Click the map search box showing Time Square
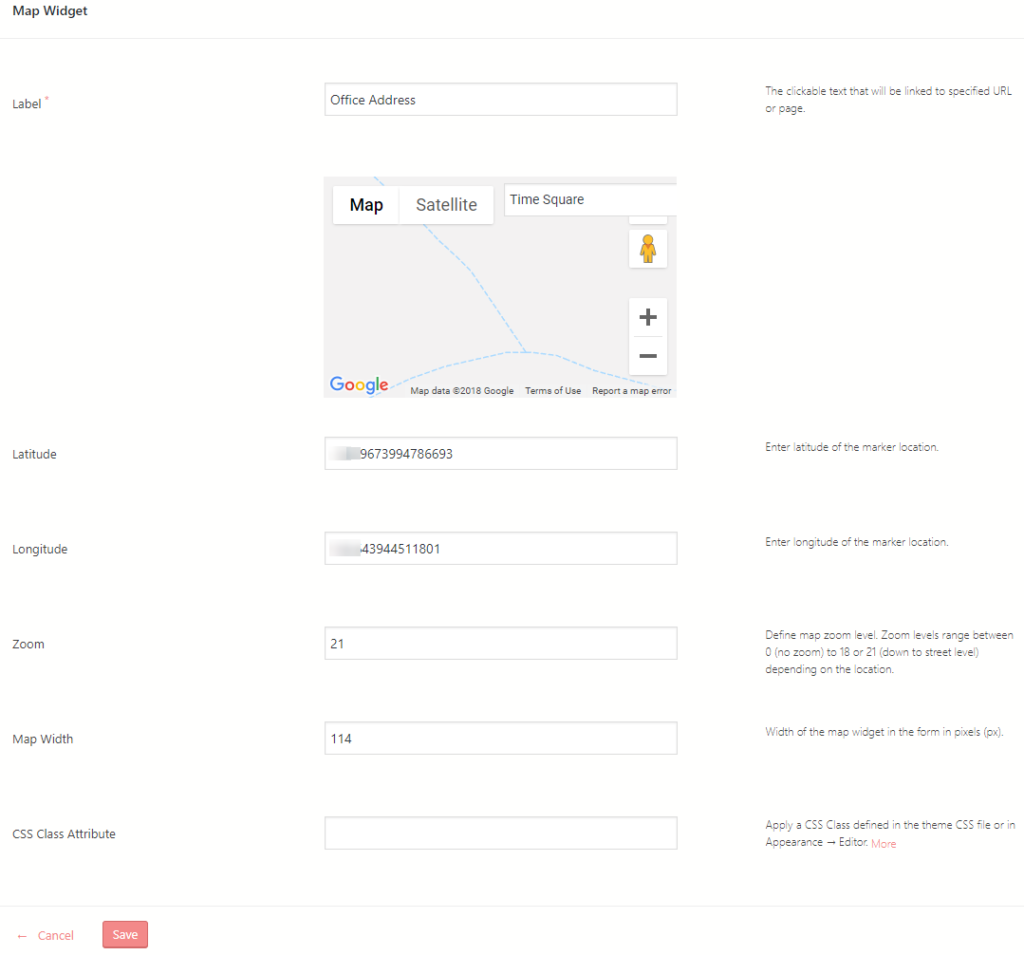Screen dimensions: 1024x955 [589, 199]
